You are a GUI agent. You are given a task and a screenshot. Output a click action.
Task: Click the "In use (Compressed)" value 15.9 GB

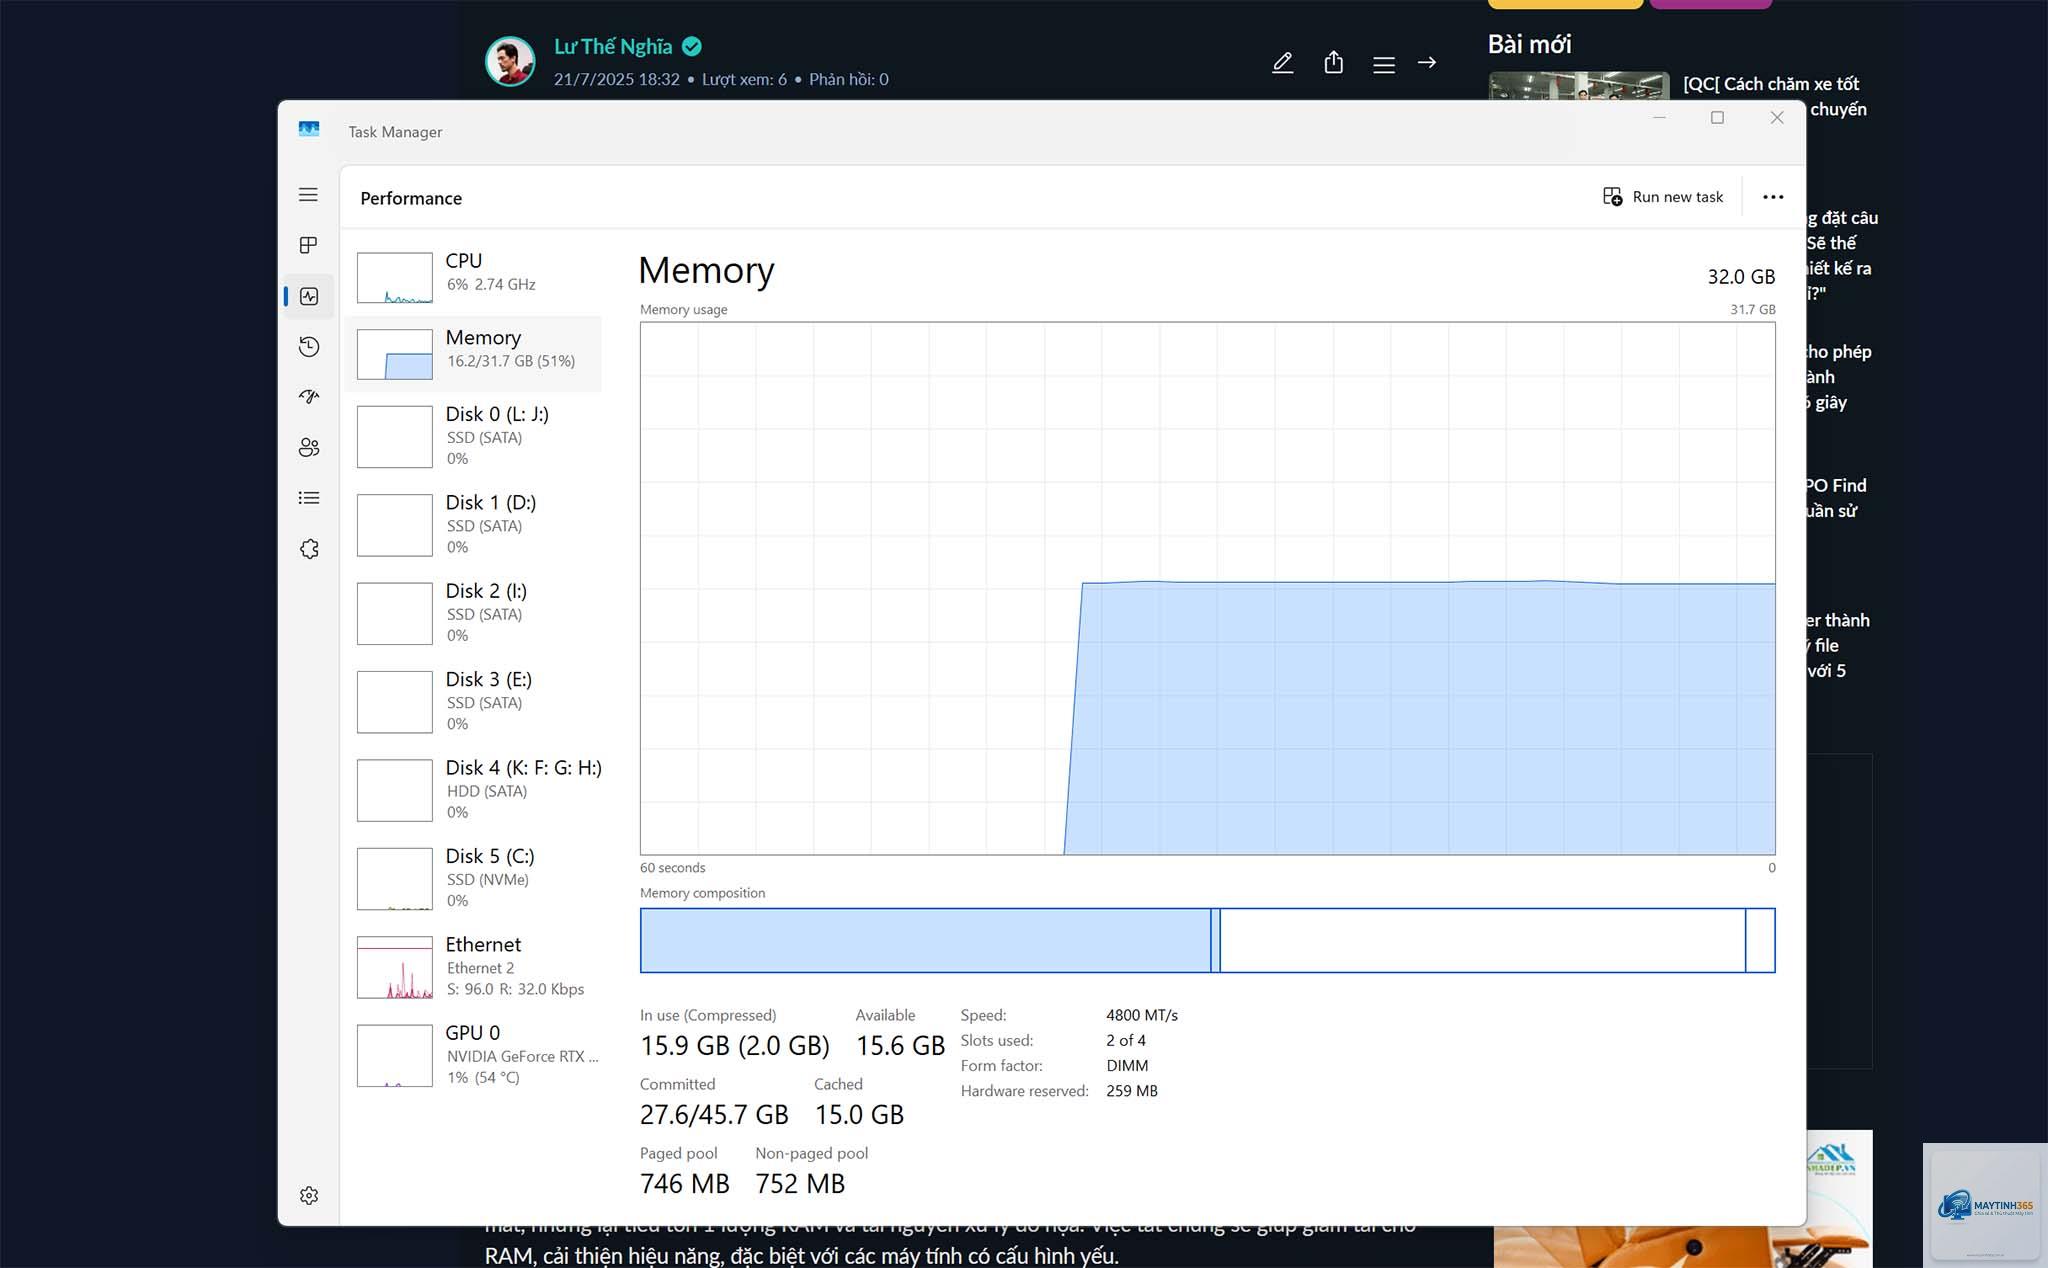pyautogui.click(x=735, y=1046)
